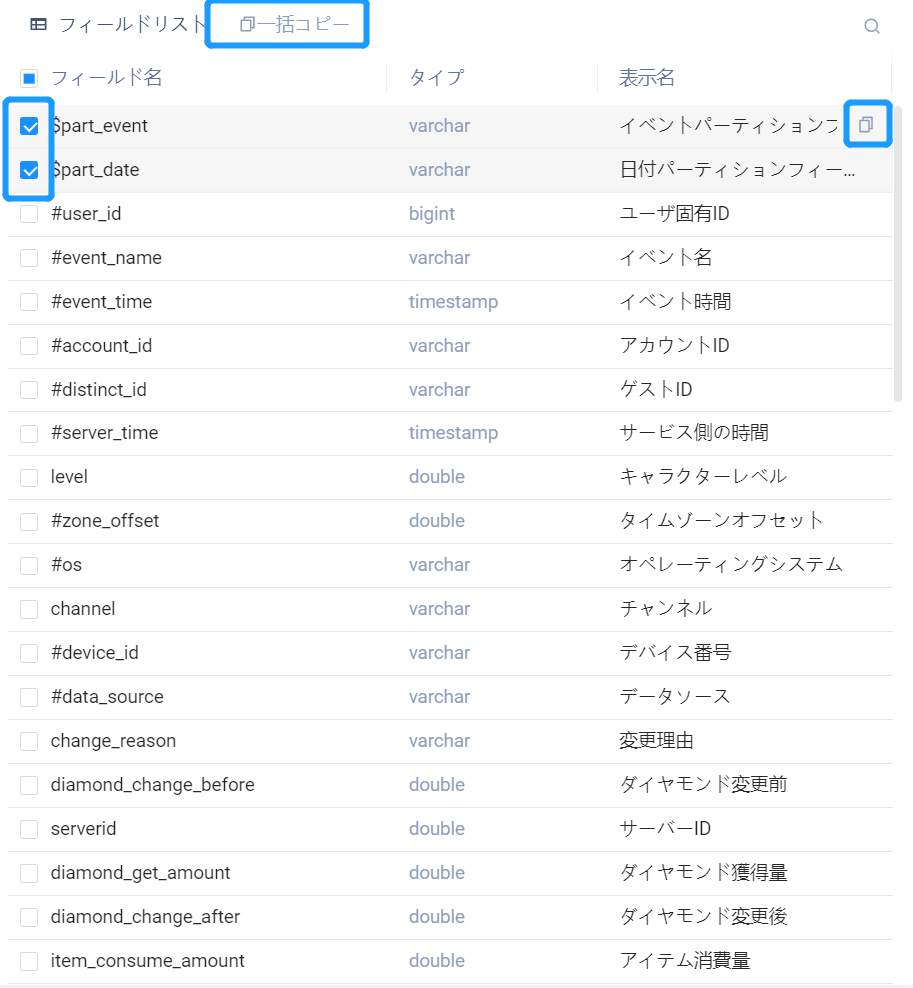Uncheck the $part_event field checkbox

29,125
